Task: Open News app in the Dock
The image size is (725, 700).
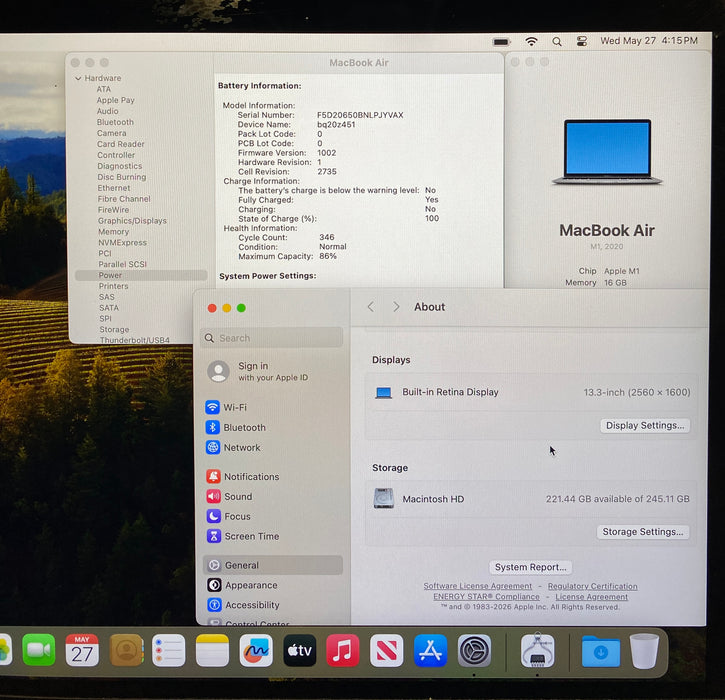Action: click(387, 650)
